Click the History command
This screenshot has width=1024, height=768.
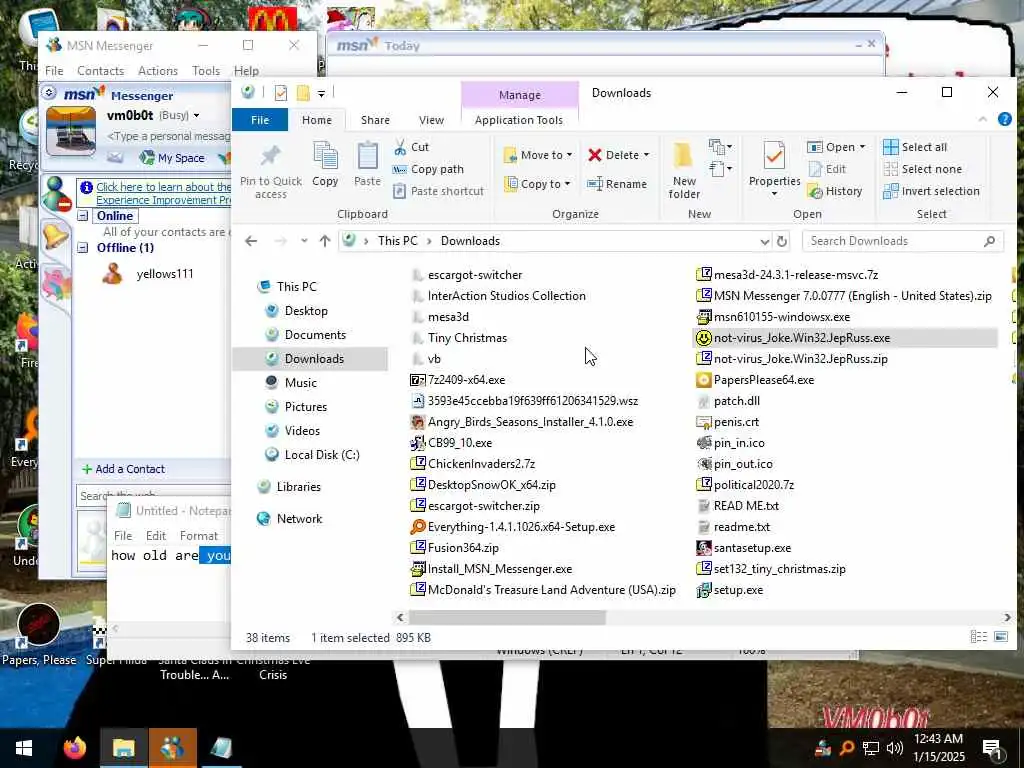click(x=835, y=191)
